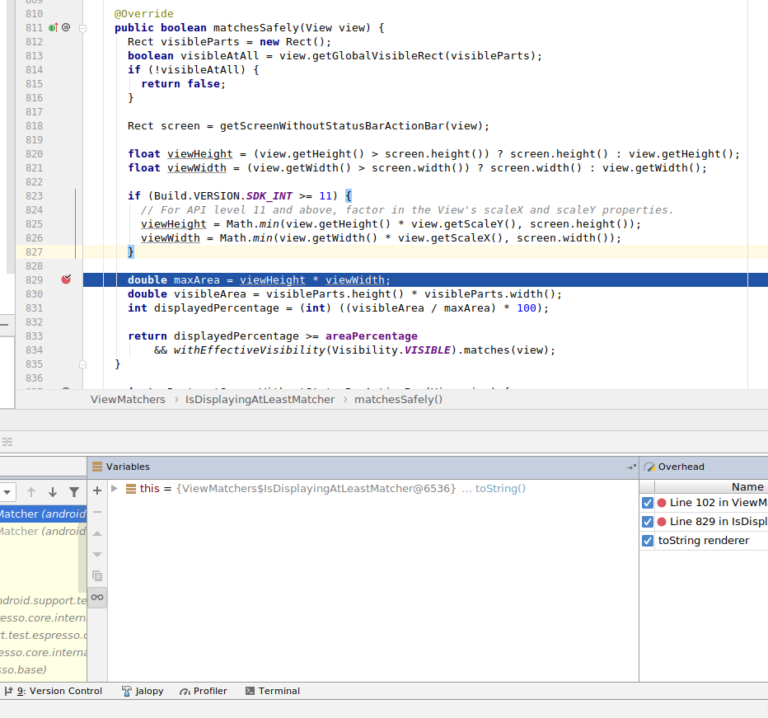768x718 pixels.
Task: Uncheck the 'Line 829 in IsDispl' overhead checkbox
Action: pos(648,522)
